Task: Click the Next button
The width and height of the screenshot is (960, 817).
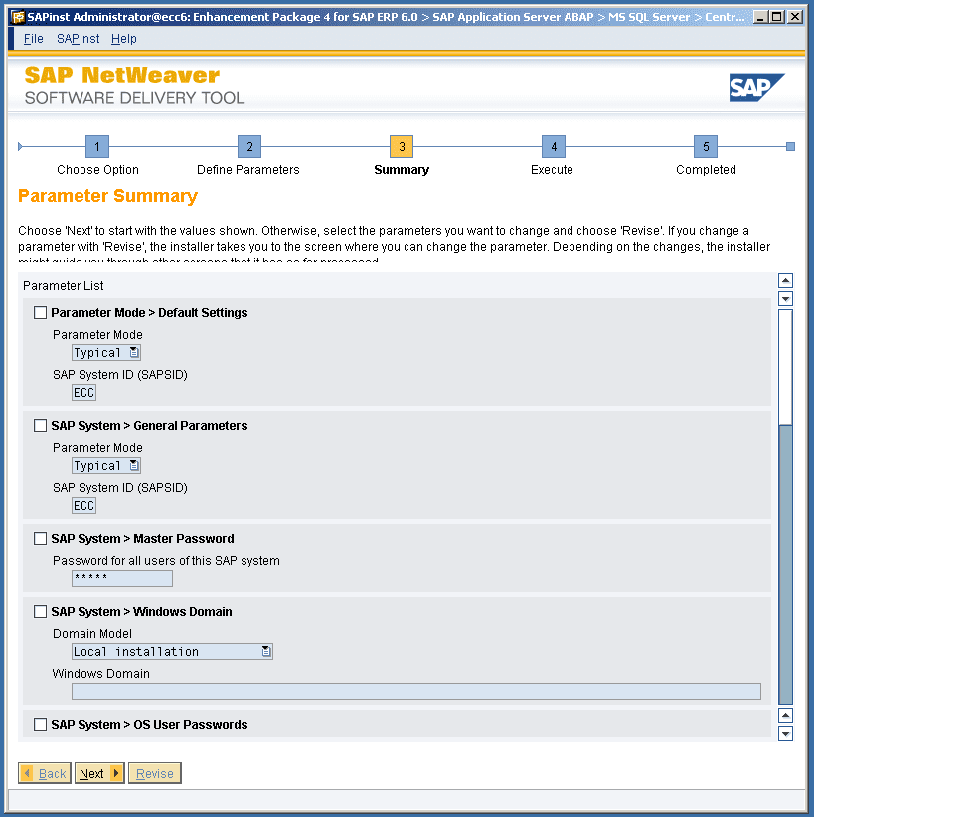Action: tap(100, 773)
